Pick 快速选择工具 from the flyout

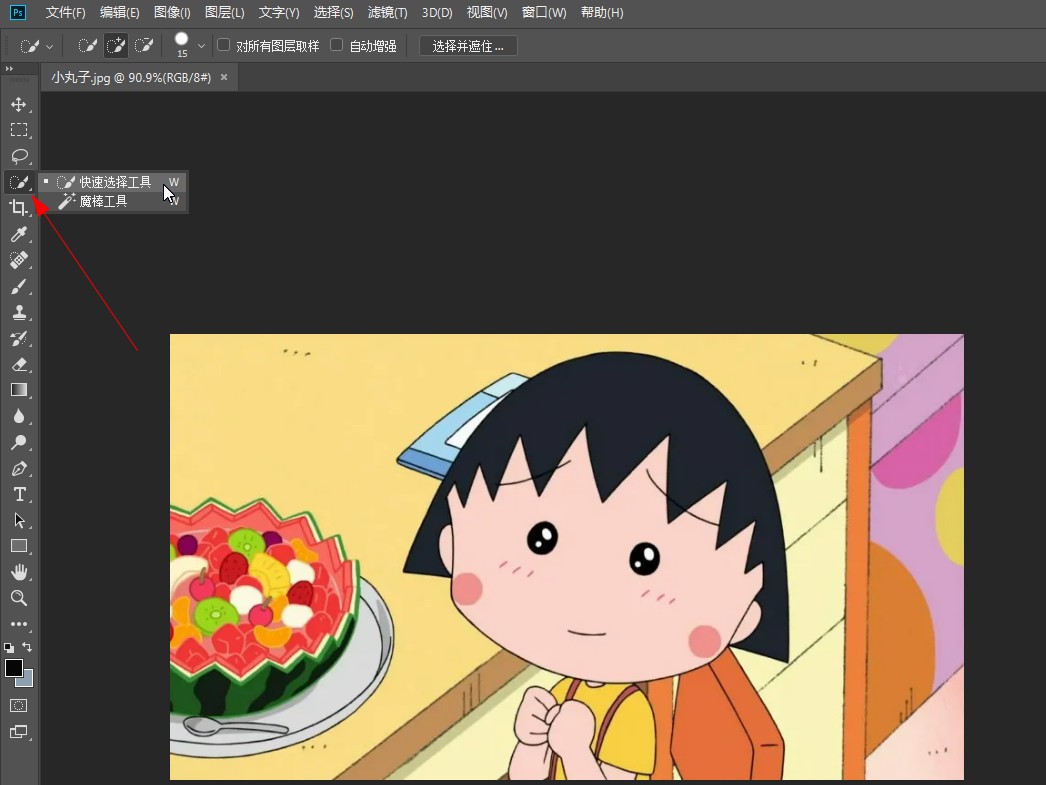pos(112,182)
